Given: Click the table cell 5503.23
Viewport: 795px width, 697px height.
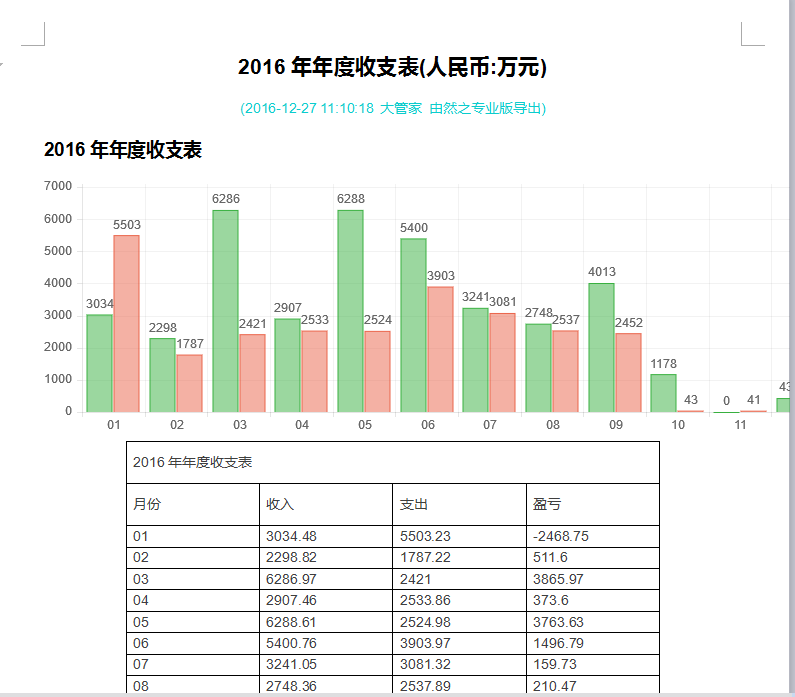Looking at the screenshot, I should point(459,536).
